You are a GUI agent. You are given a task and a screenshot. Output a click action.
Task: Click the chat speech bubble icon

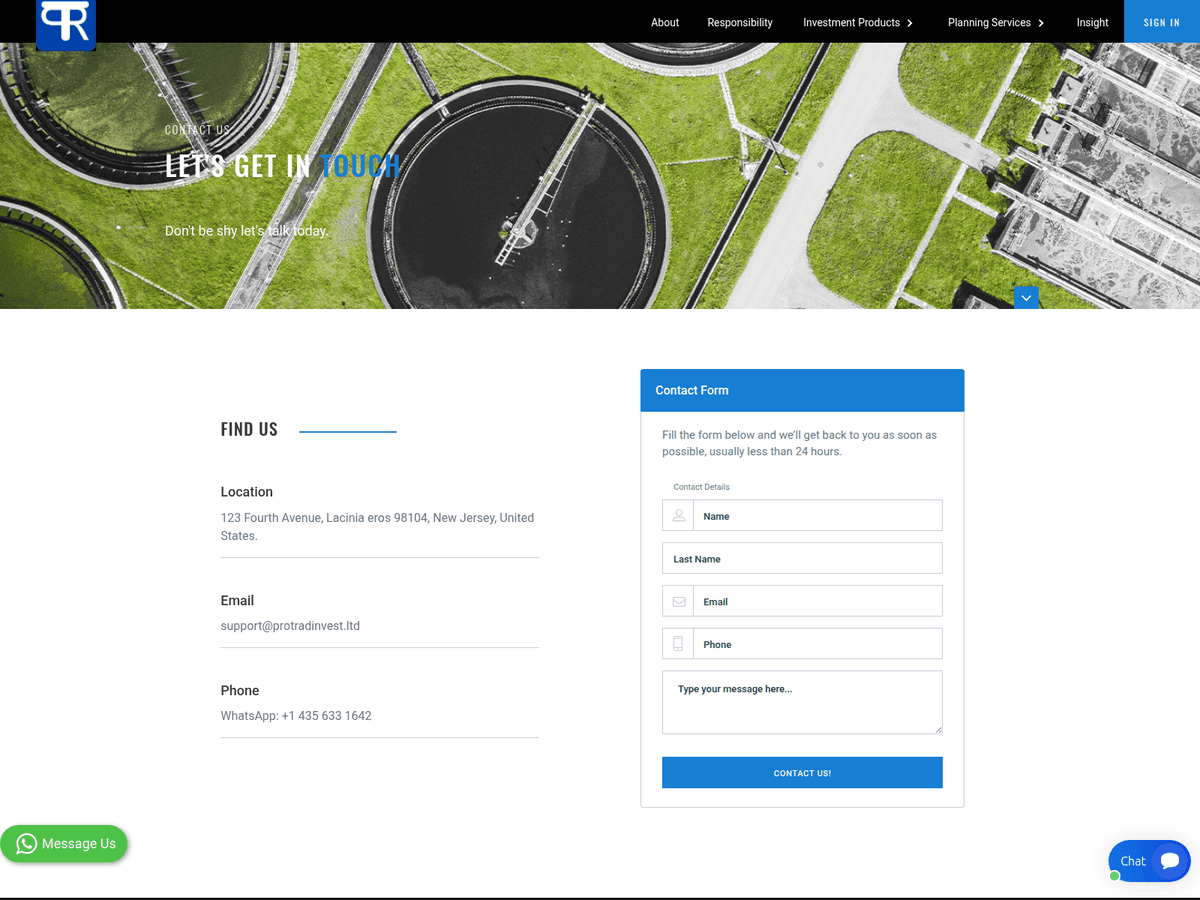[x=1169, y=861]
